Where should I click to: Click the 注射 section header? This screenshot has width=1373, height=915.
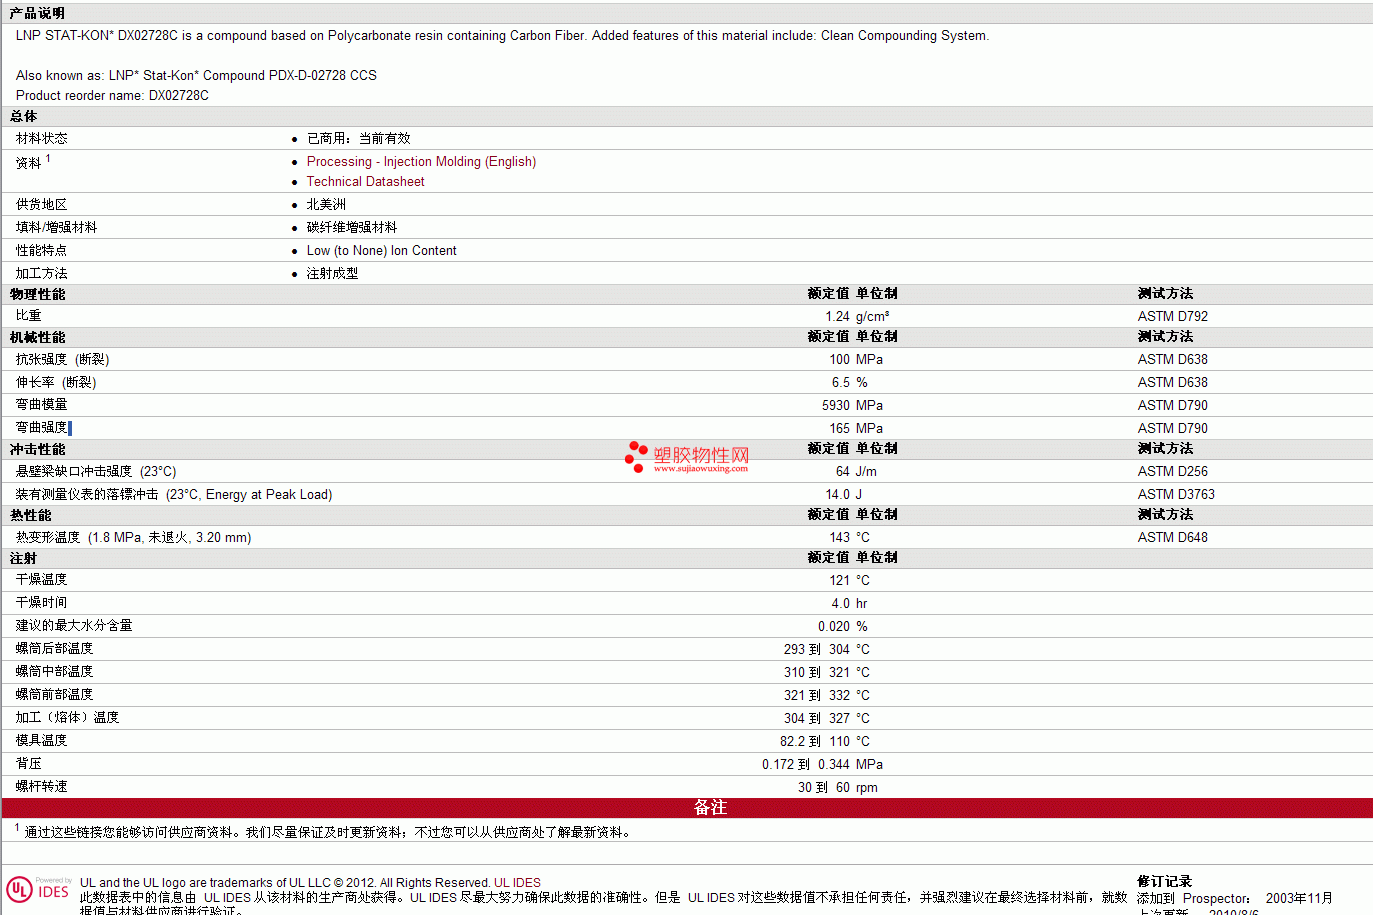23,559
